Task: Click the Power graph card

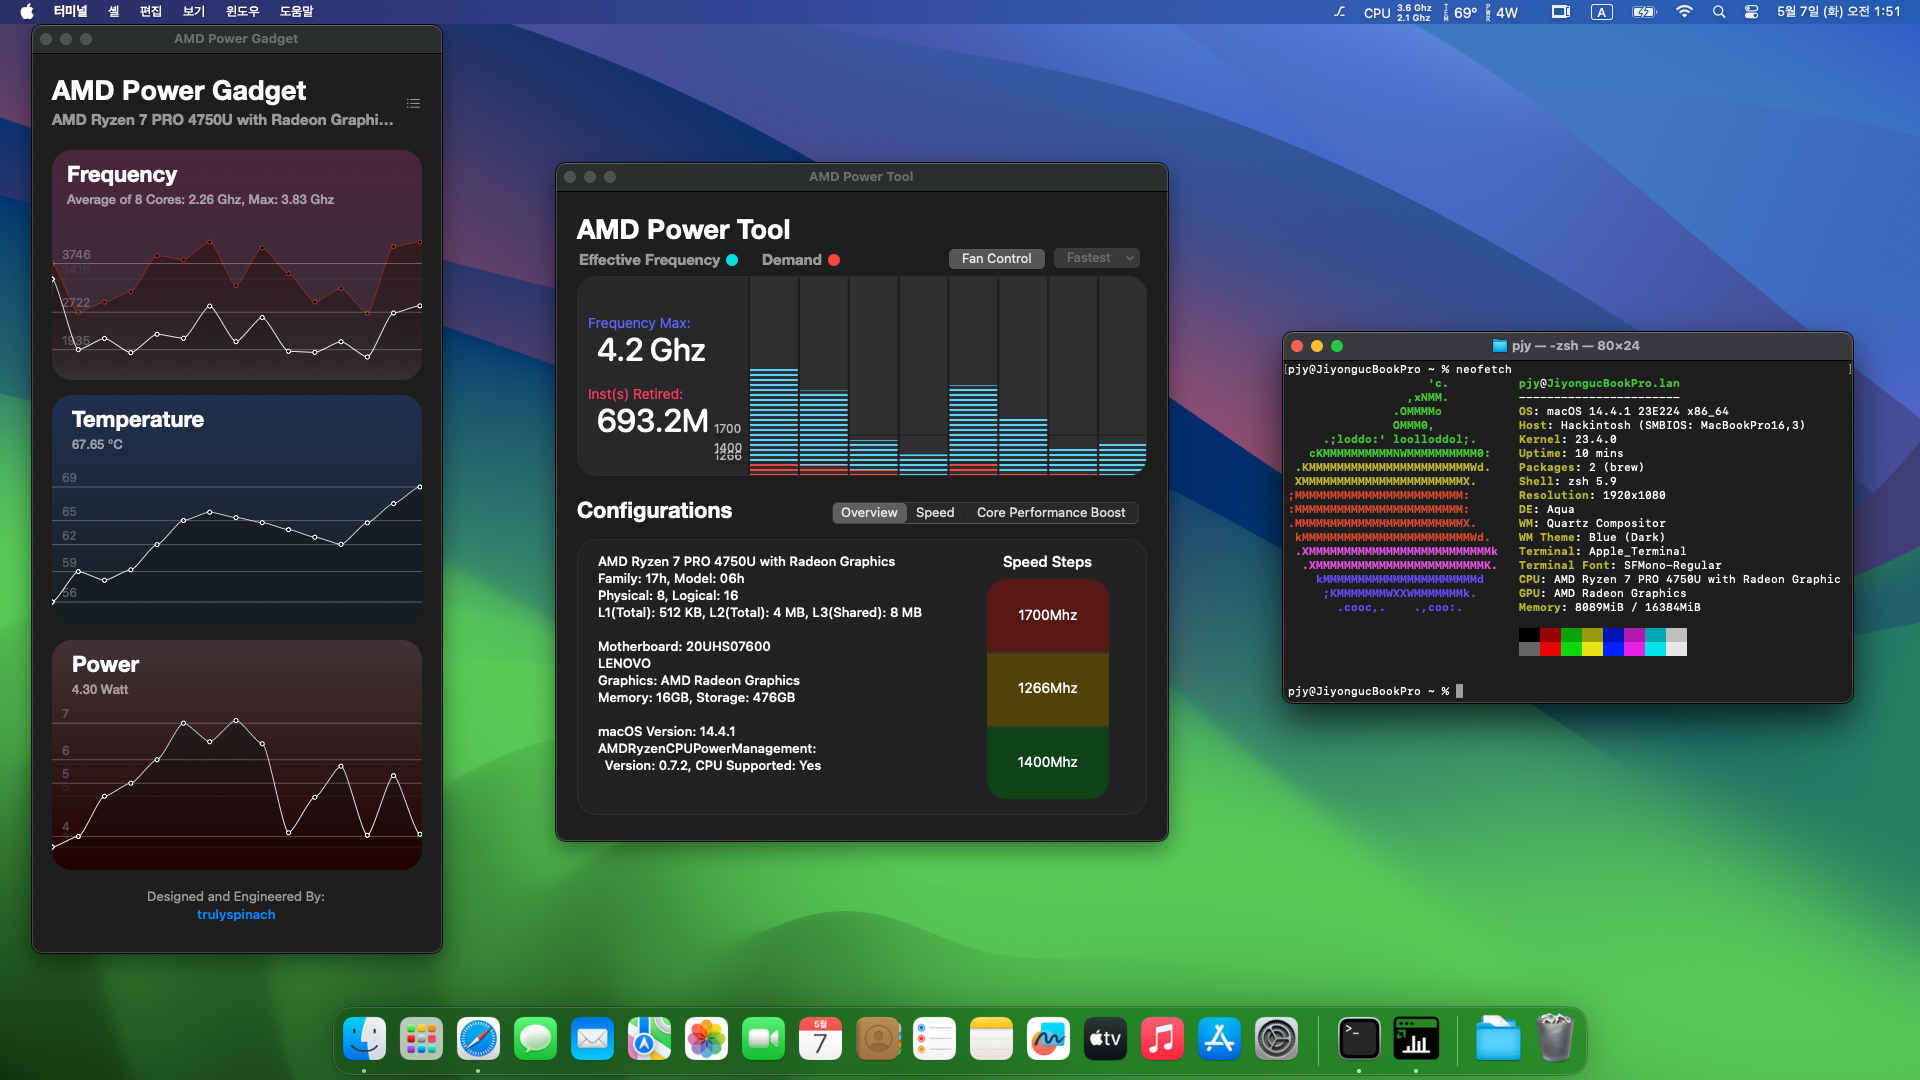Action: pos(237,755)
